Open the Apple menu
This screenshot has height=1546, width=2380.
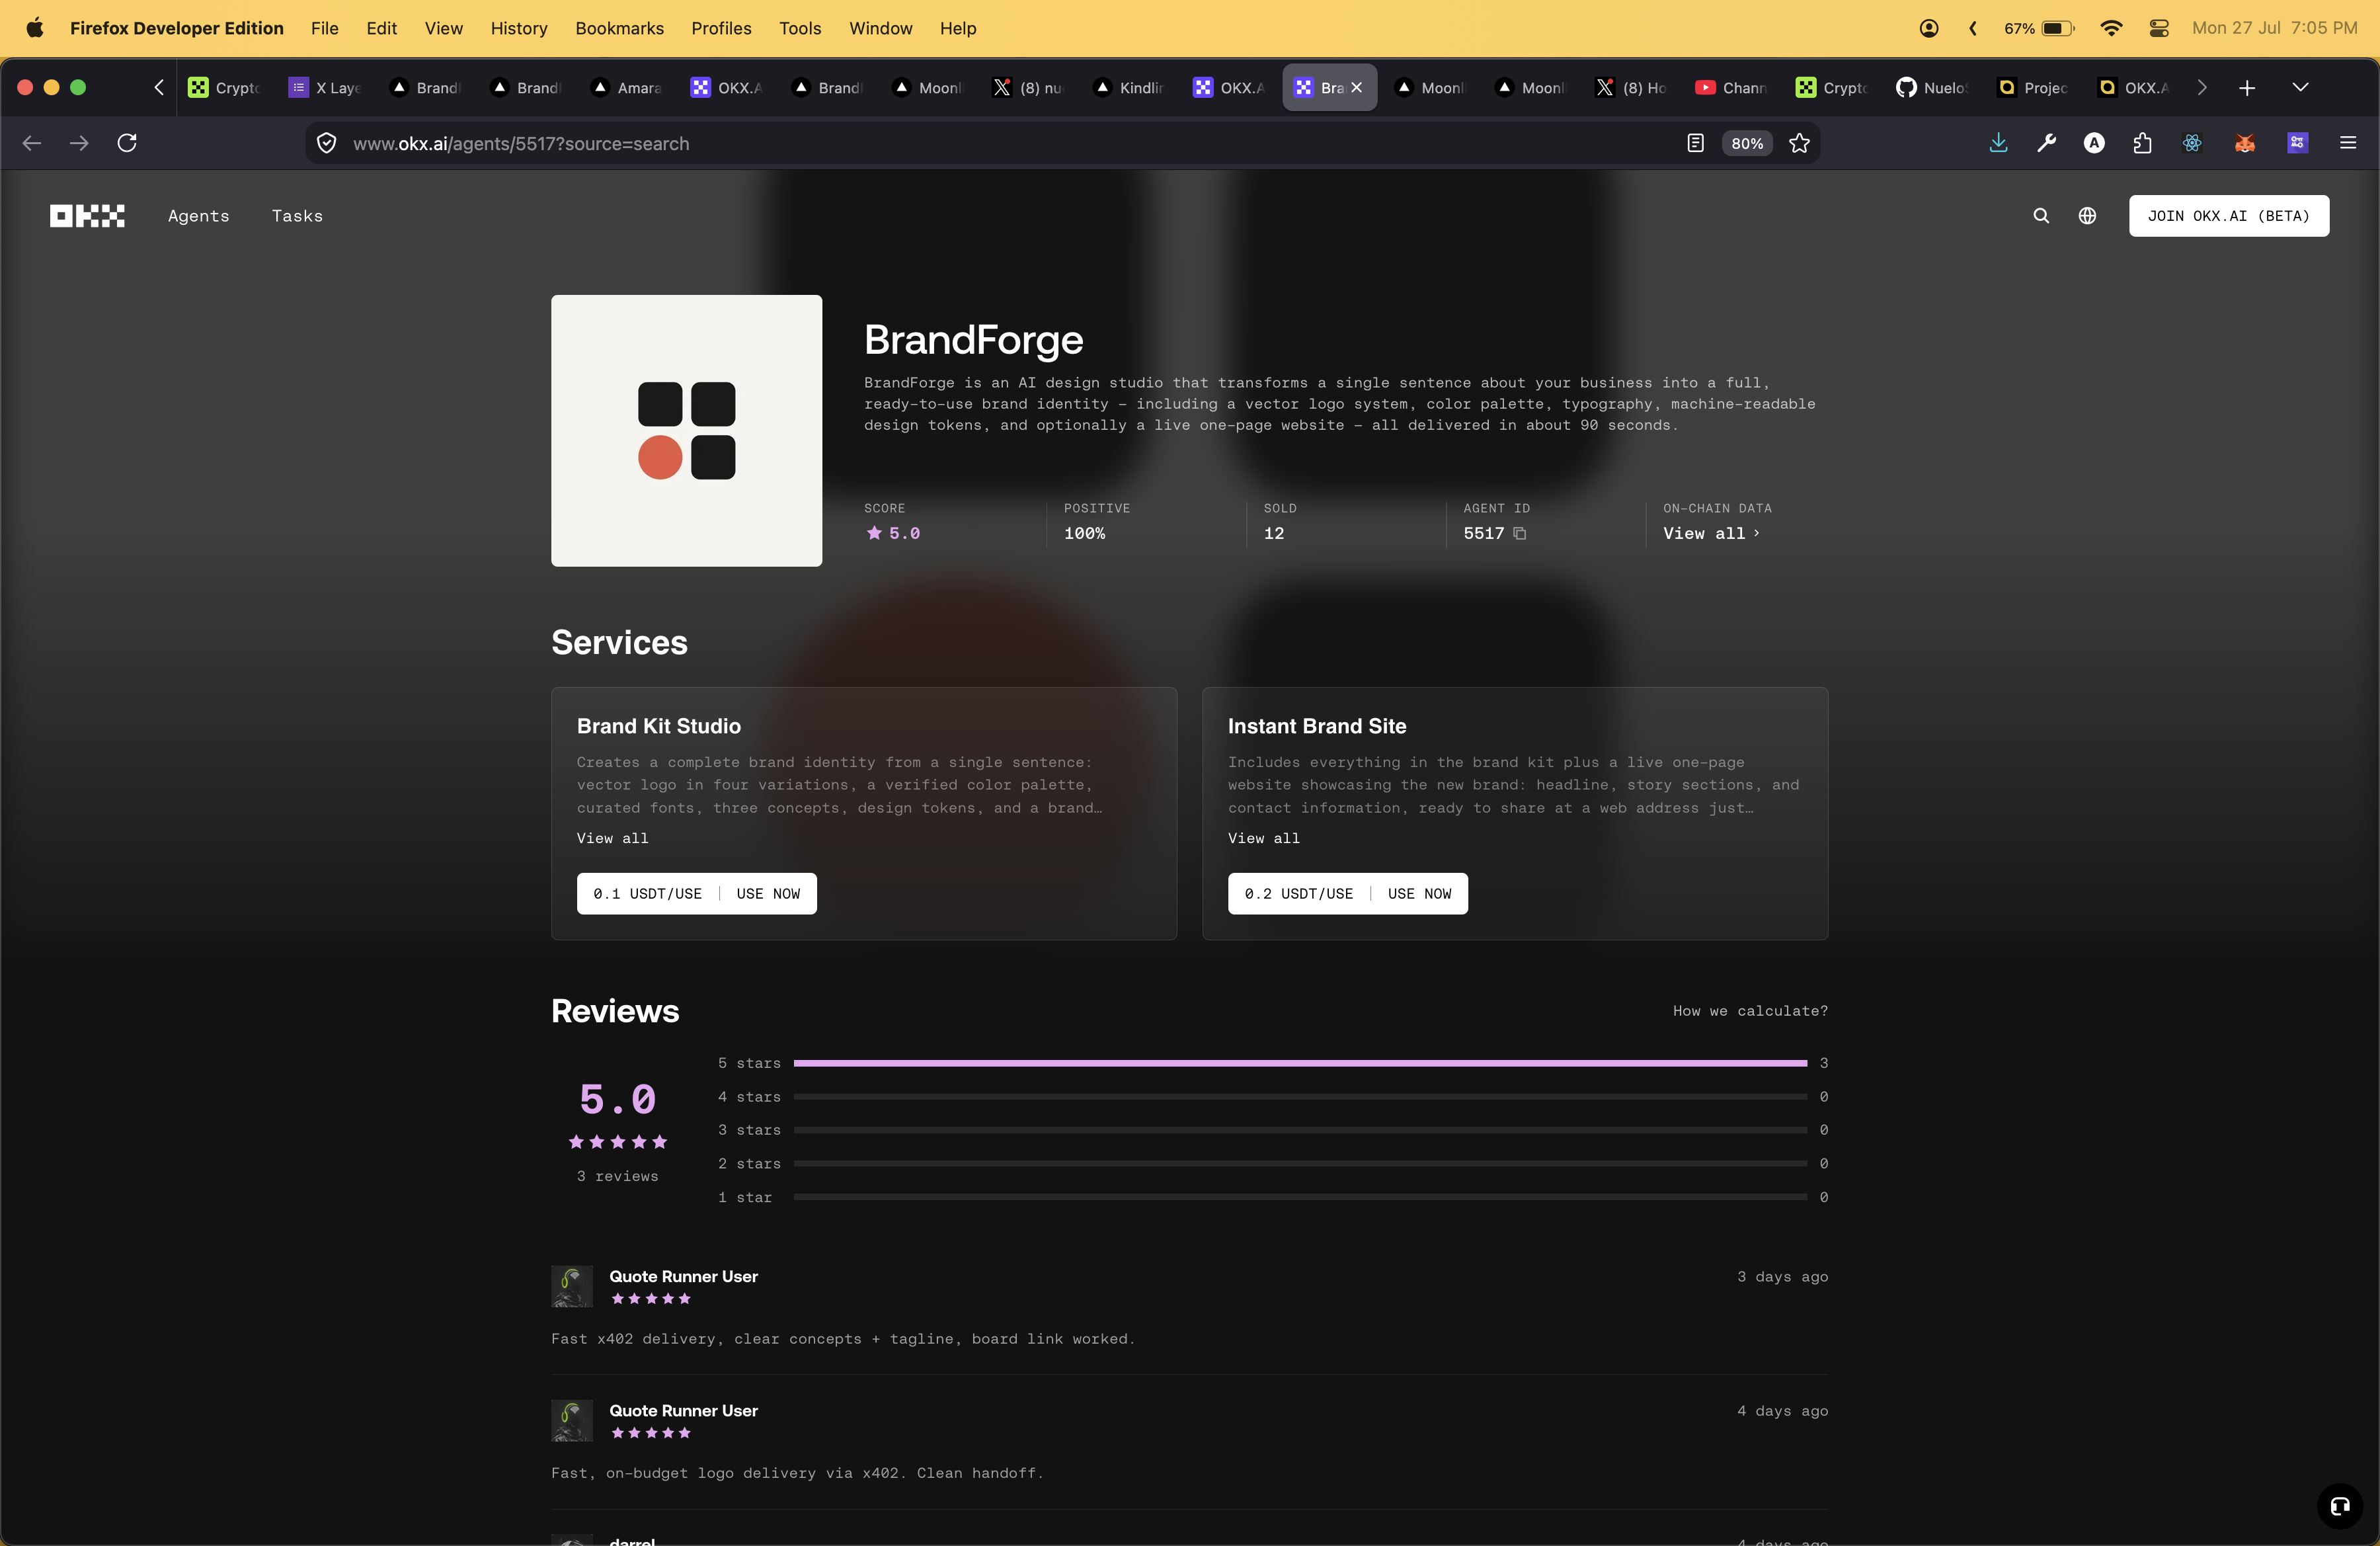(x=34, y=28)
